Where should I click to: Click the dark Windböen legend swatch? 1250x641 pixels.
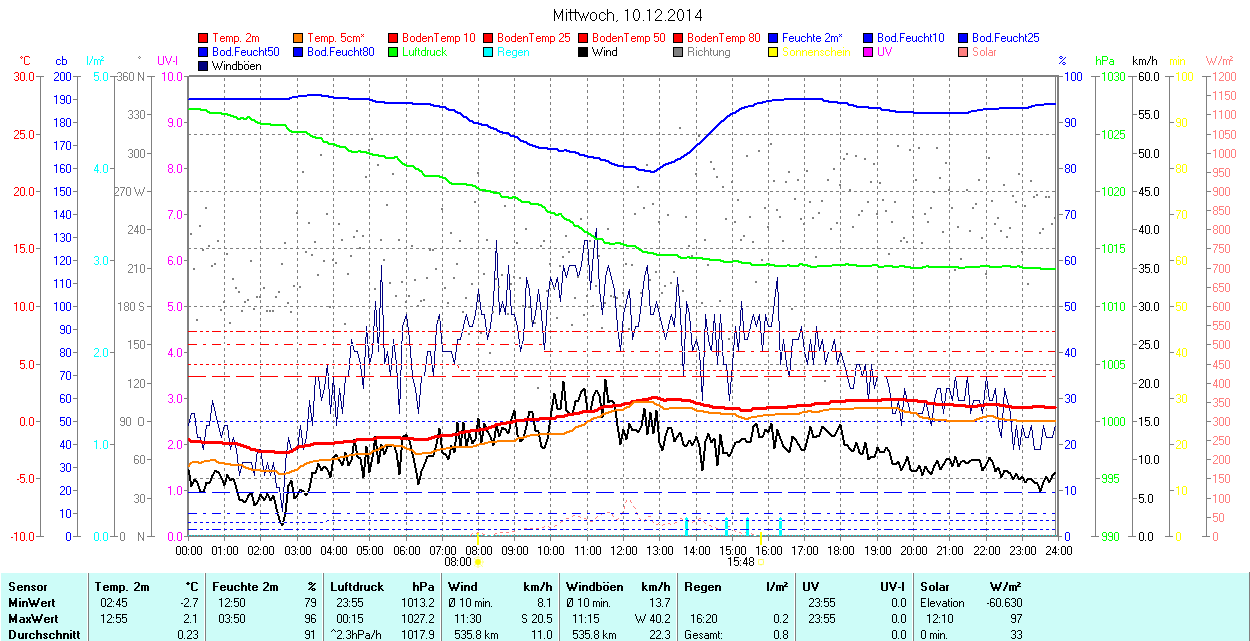pos(204,66)
